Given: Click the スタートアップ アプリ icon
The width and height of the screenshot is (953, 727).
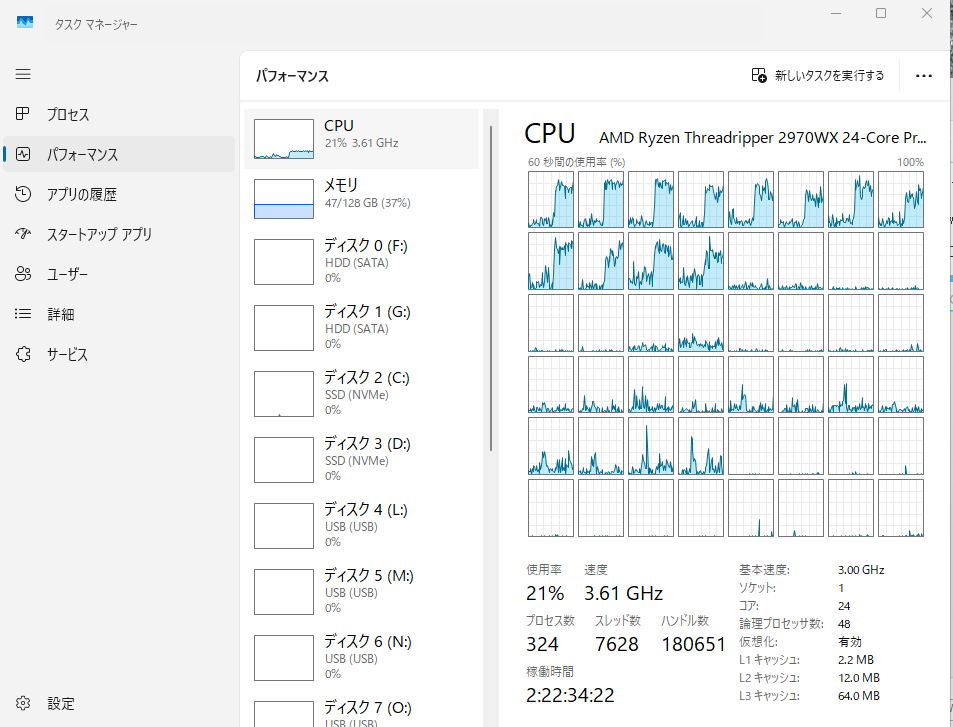Looking at the screenshot, I should pos(23,235).
